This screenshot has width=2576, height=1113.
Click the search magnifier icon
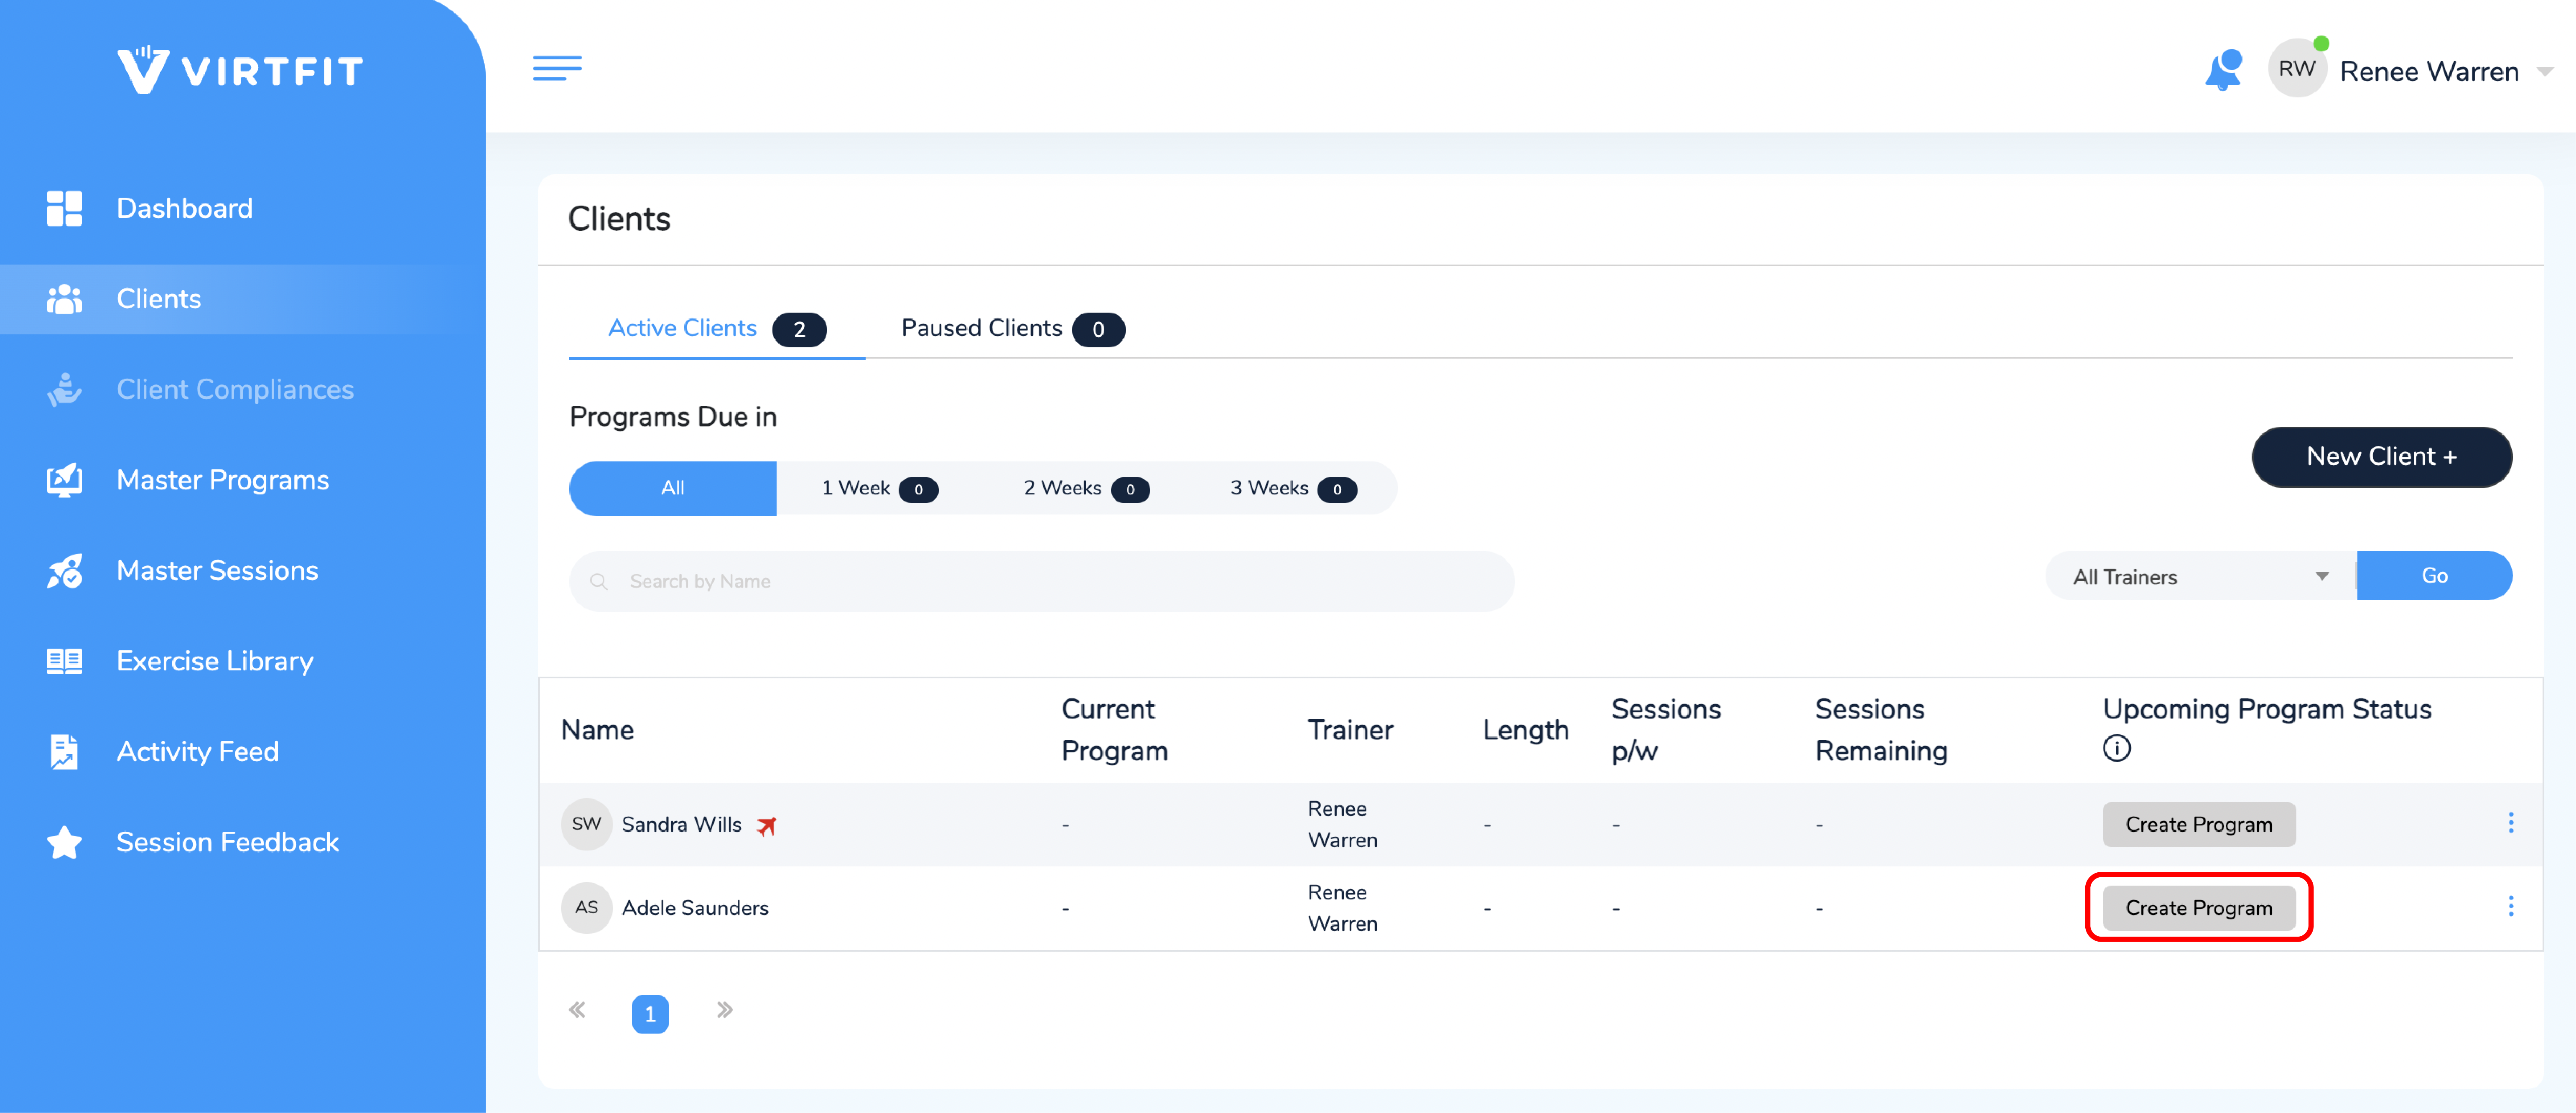tap(599, 581)
